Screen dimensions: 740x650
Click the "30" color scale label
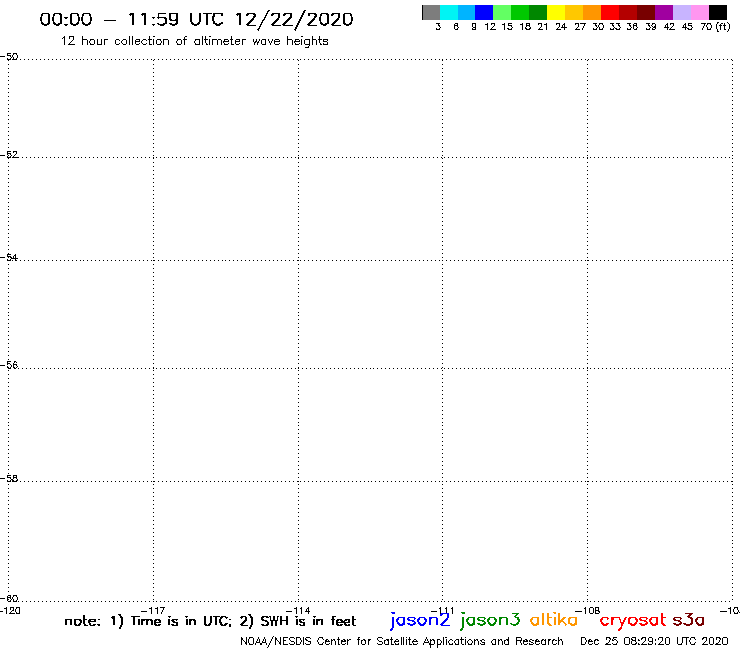[x=598, y=27]
